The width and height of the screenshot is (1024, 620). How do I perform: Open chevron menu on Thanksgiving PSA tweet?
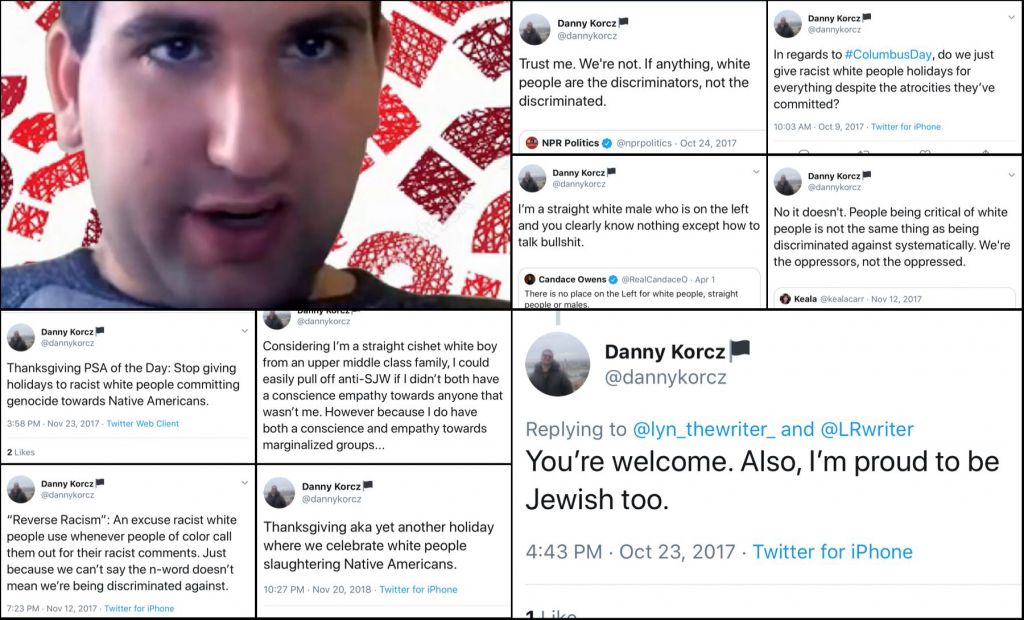pos(244,331)
